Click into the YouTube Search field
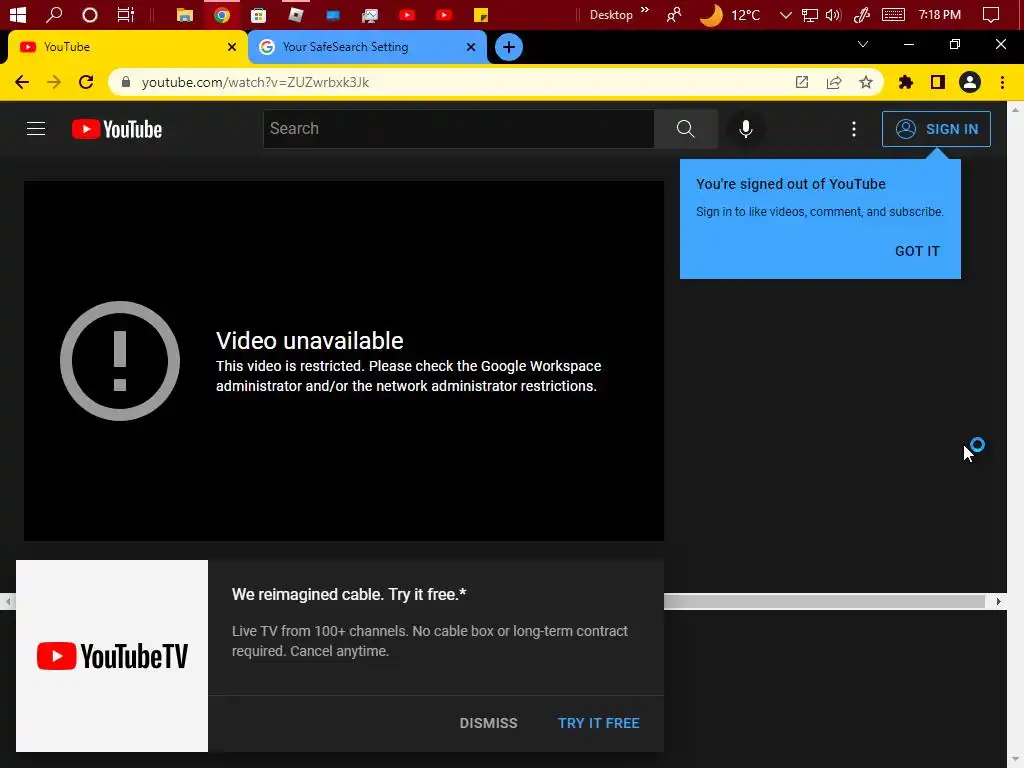The image size is (1024, 768). coord(458,129)
